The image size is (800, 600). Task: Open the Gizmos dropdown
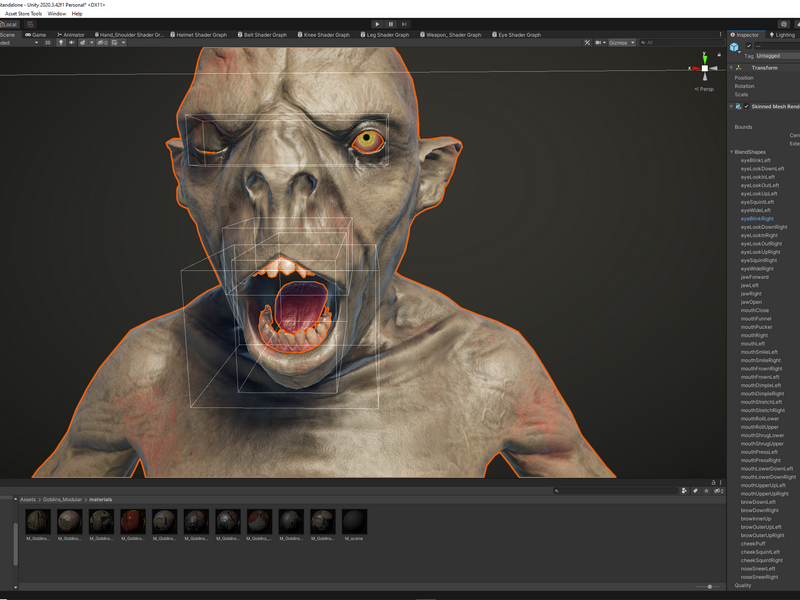click(621, 43)
